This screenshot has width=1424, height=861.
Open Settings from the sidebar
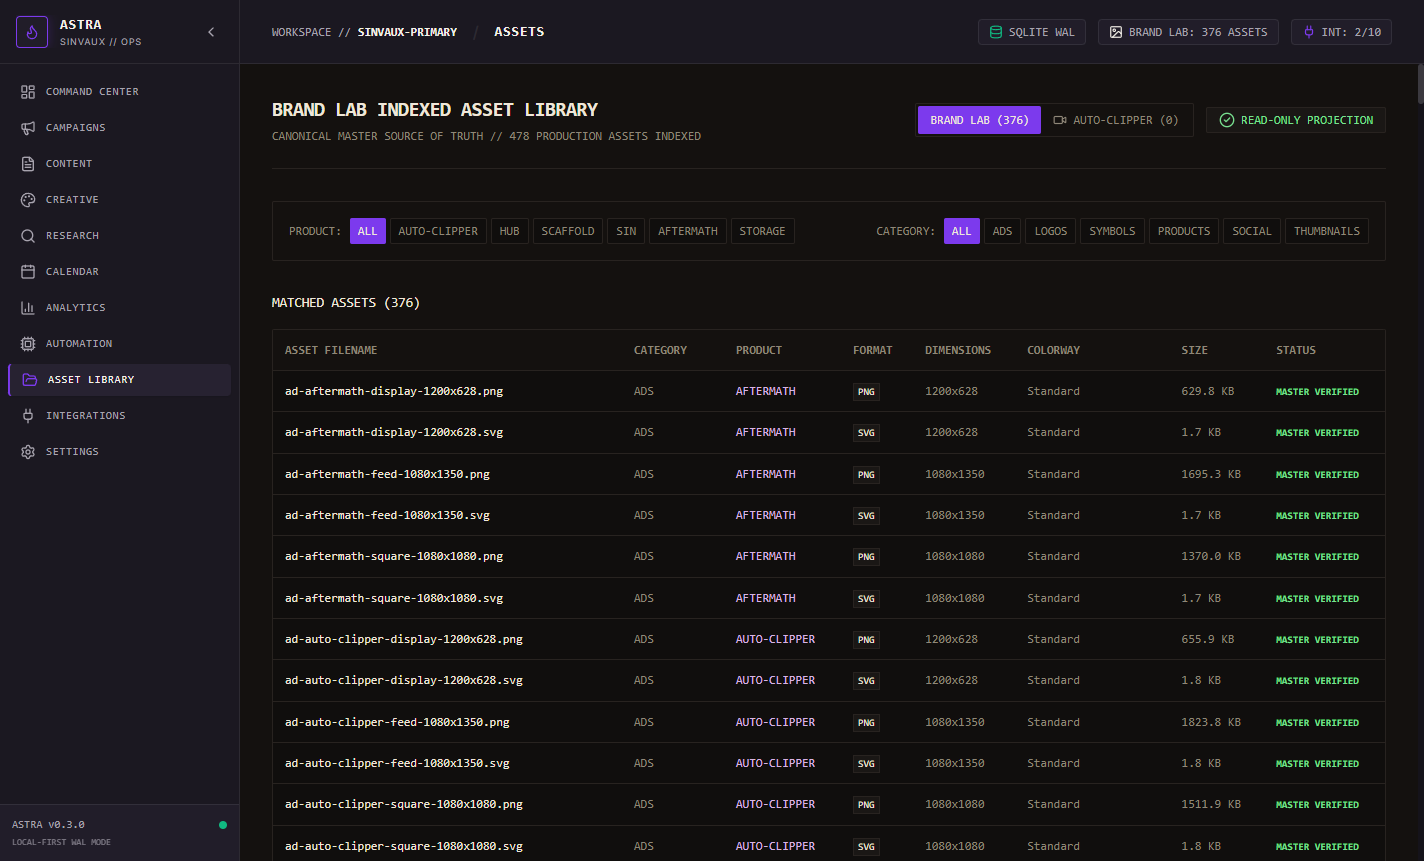pos(119,452)
